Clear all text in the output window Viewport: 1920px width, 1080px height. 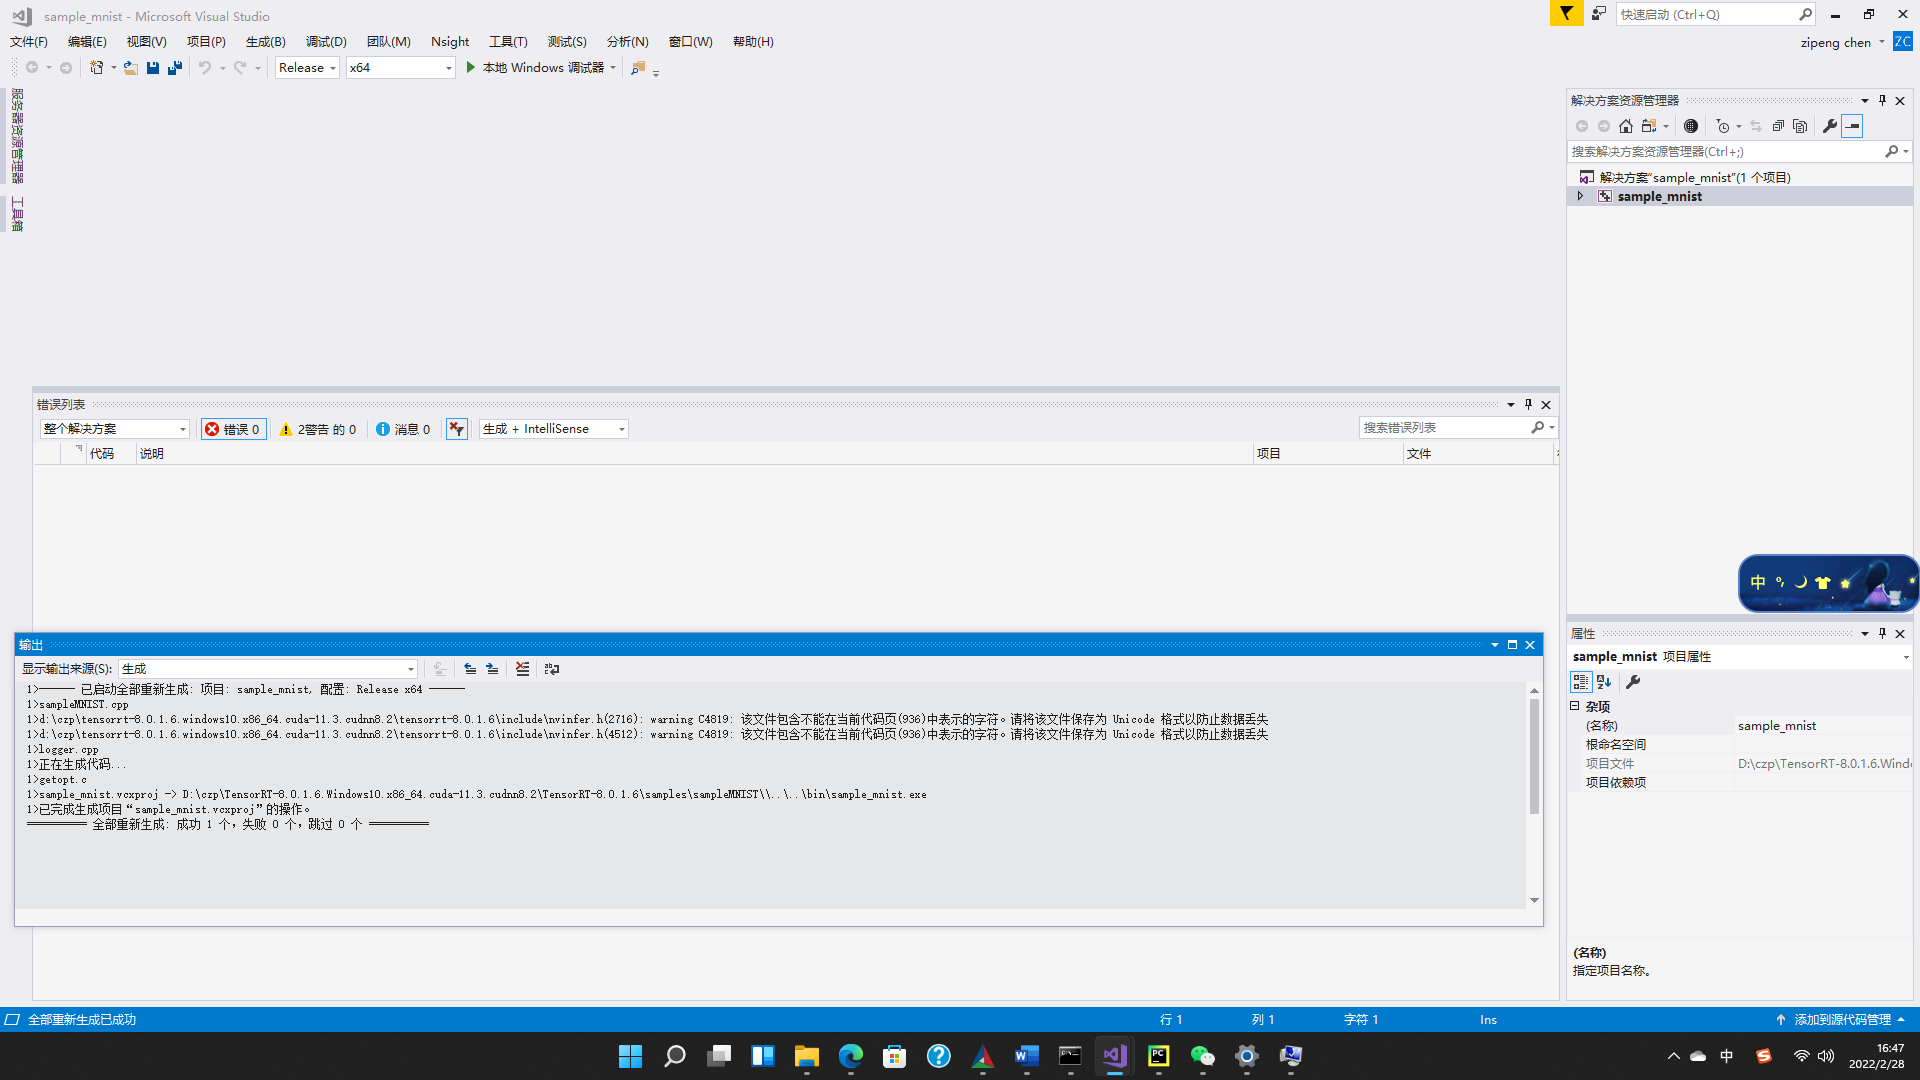(522, 669)
